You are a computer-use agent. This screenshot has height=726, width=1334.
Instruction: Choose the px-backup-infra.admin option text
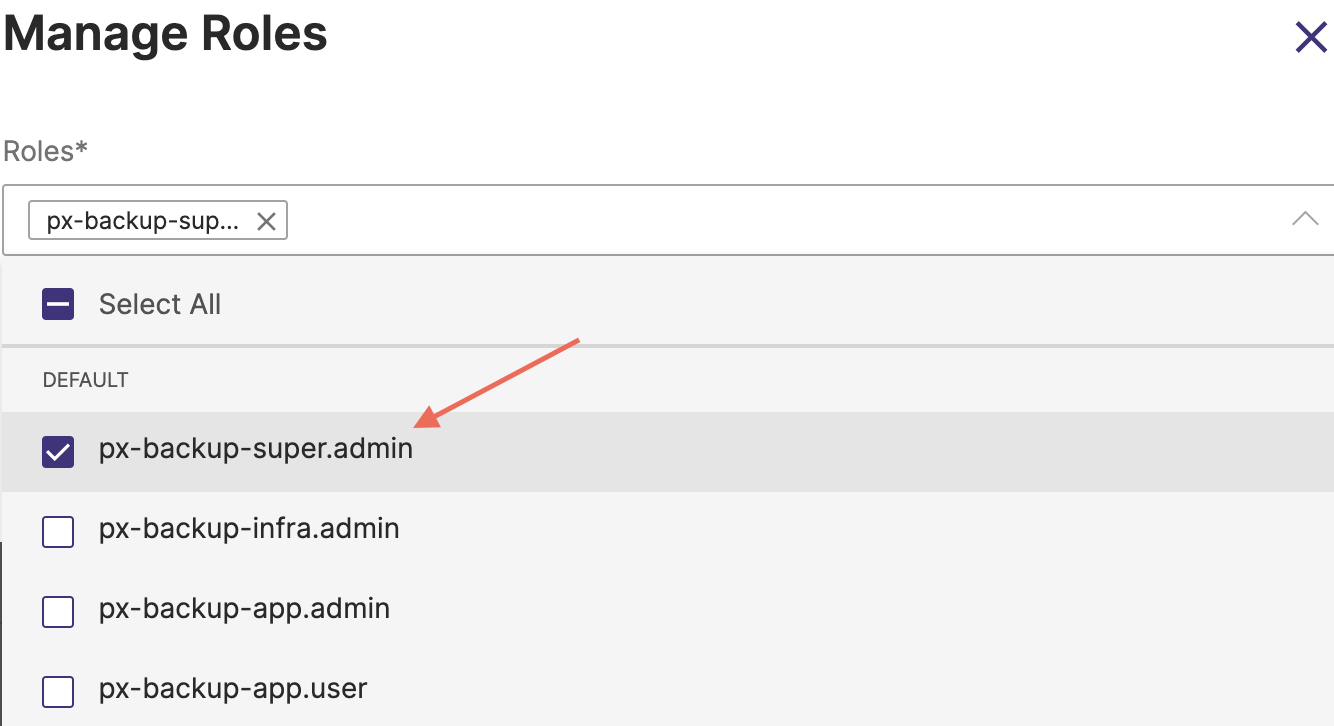pyautogui.click(x=249, y=528)
